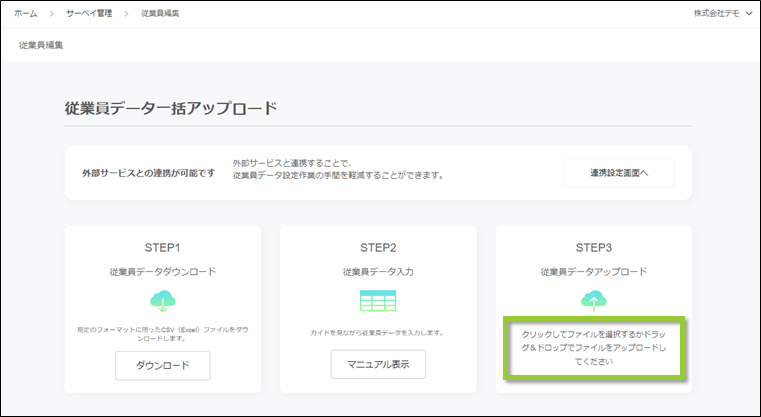
Task: Go to ホーム in the breadcrumb
Action: pos(26,13)
